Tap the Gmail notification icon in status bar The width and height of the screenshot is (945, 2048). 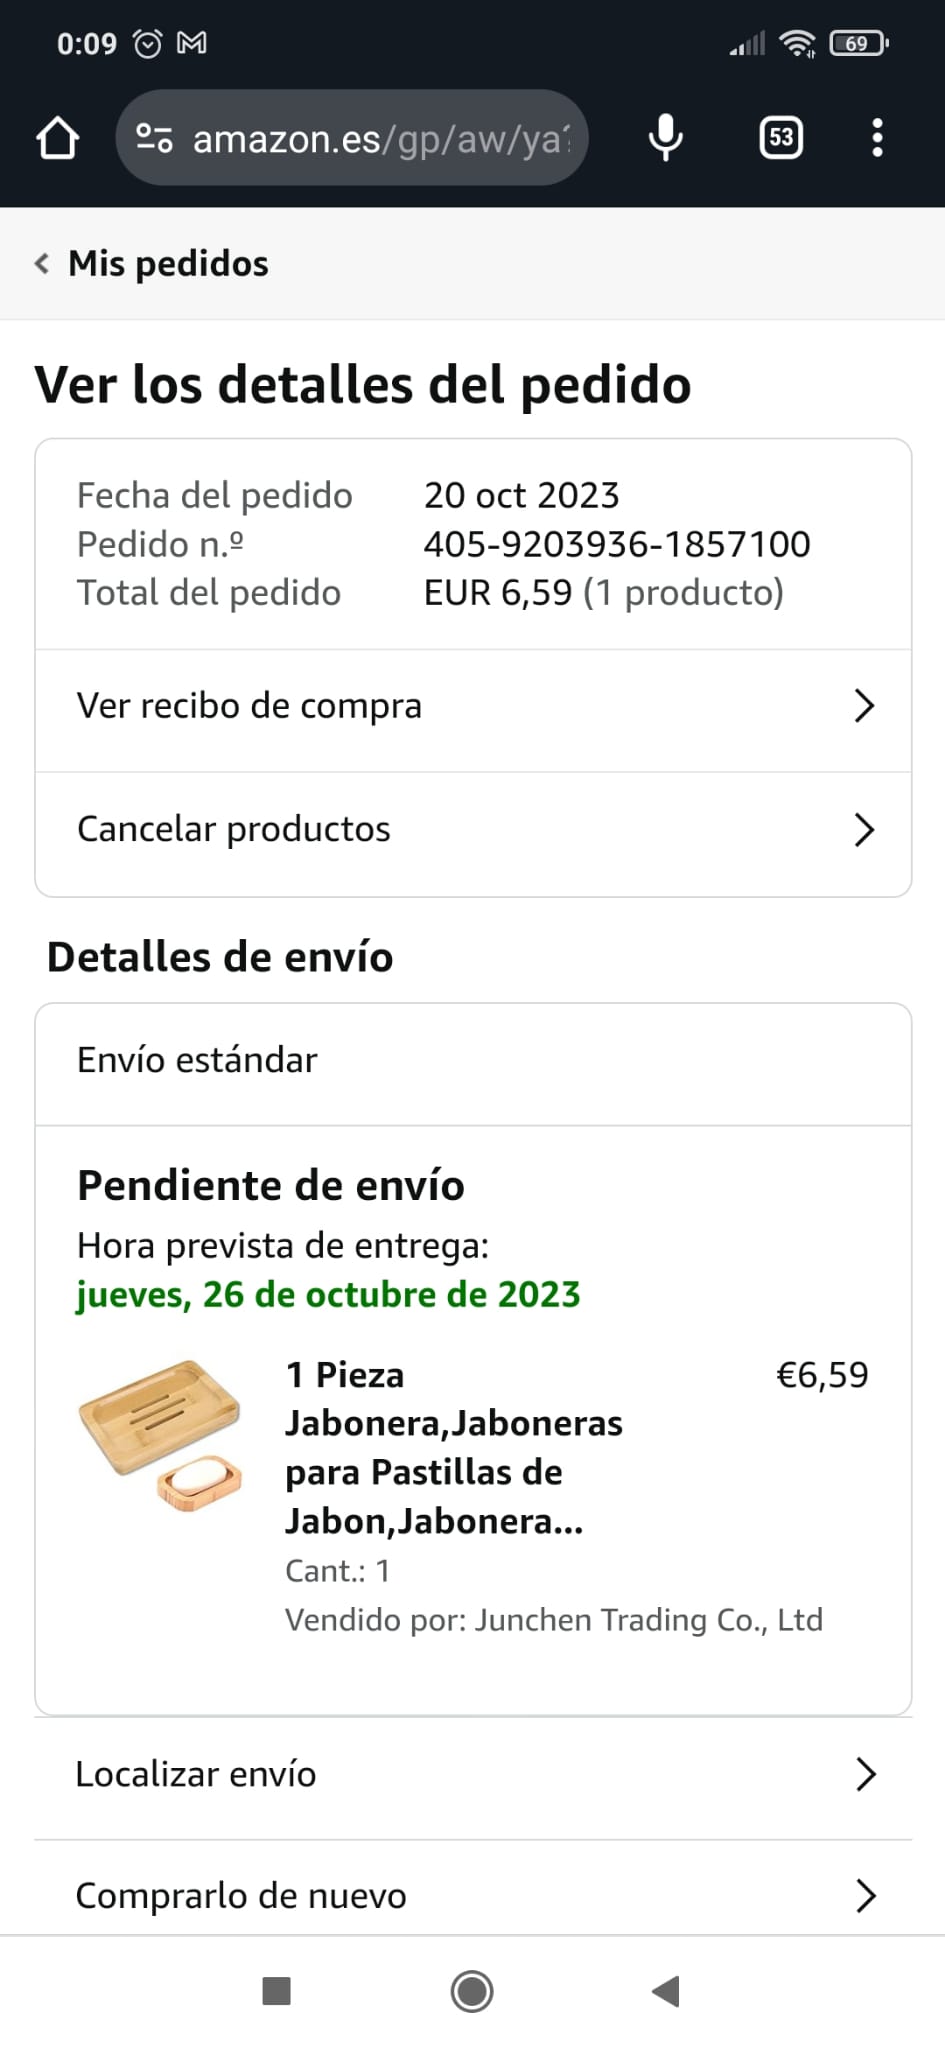(x=192, y=44)
